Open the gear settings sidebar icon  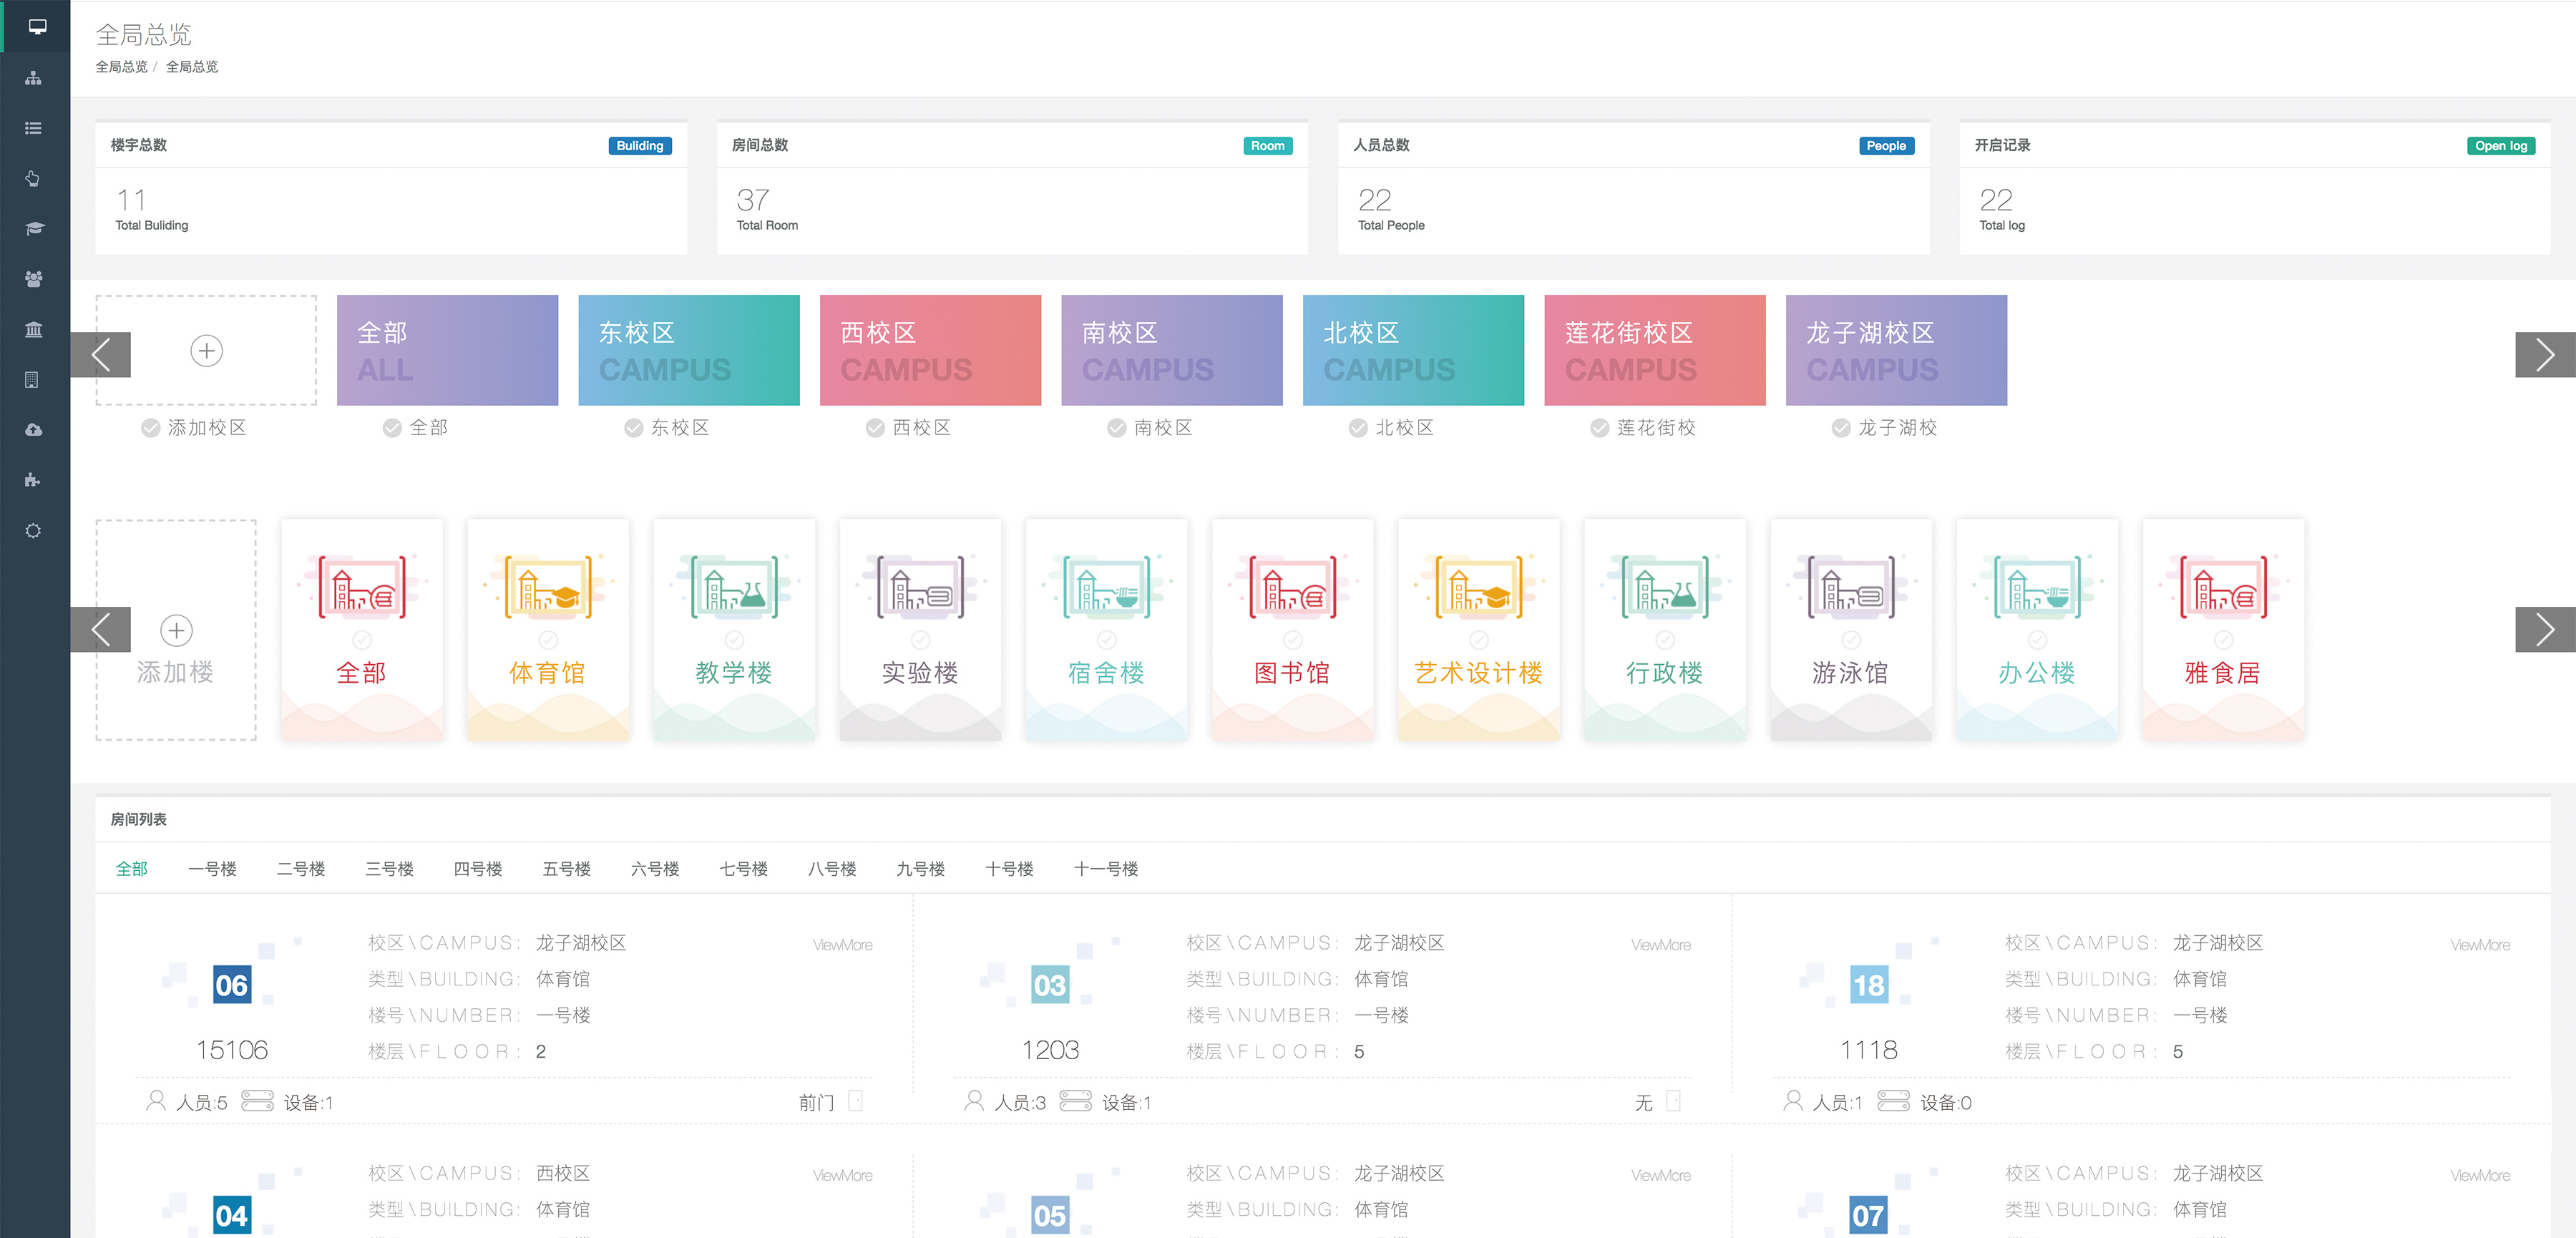(x=34, y=531)
